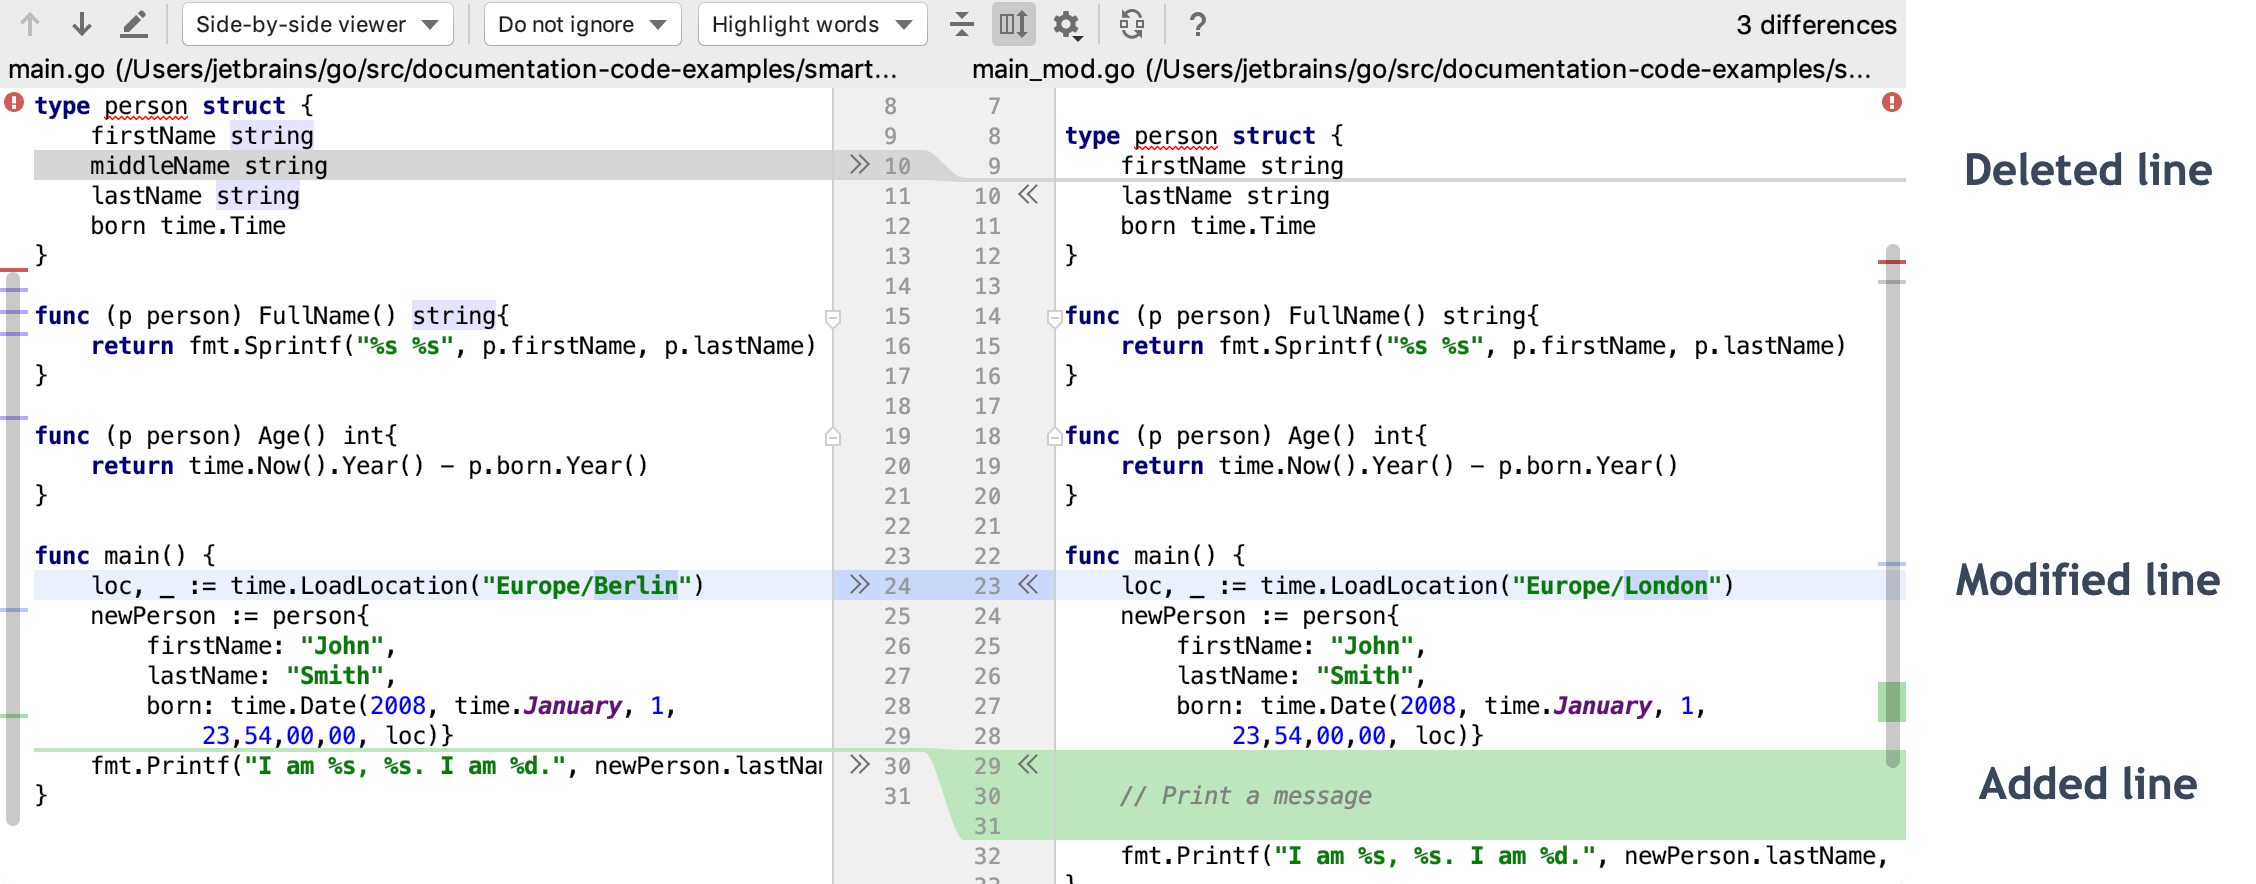Viewport: 2256px width, 884px height.
Task: Open the Side-by-side viewer dropdown
Action: (x=317, y=24)
